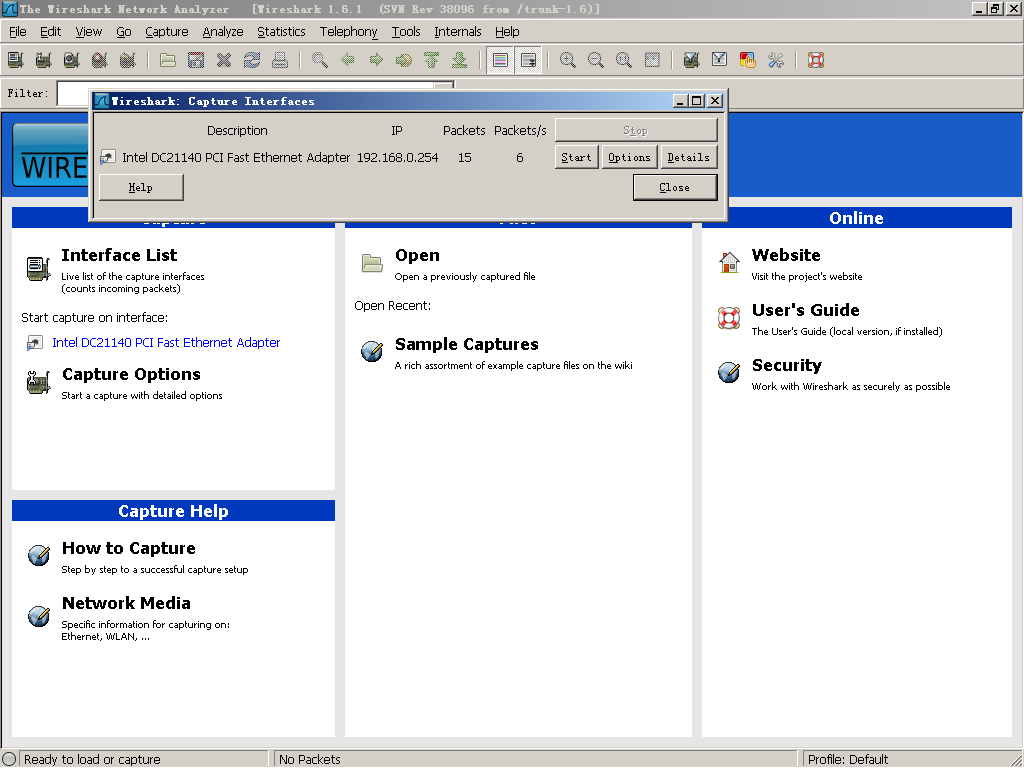The width and height of the screenshot is (1024, 768).
Task: Open the File menu
Action: tap(18, 31)
